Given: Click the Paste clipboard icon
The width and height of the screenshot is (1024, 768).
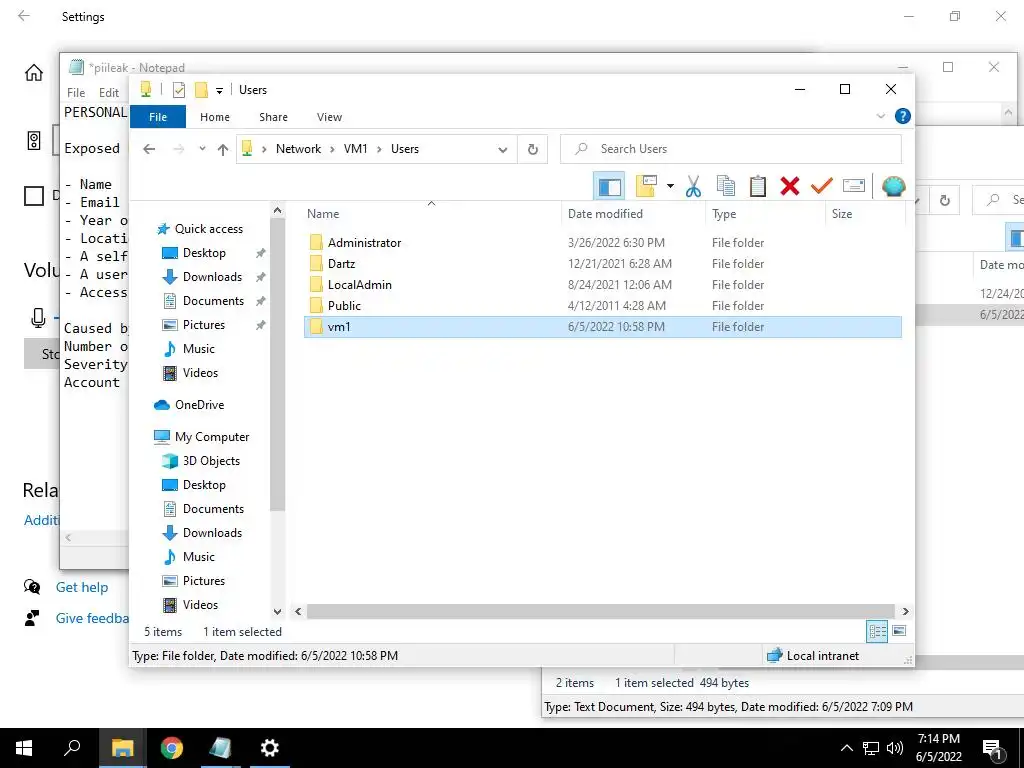Looking at the screenshot, I should [758, 186].
